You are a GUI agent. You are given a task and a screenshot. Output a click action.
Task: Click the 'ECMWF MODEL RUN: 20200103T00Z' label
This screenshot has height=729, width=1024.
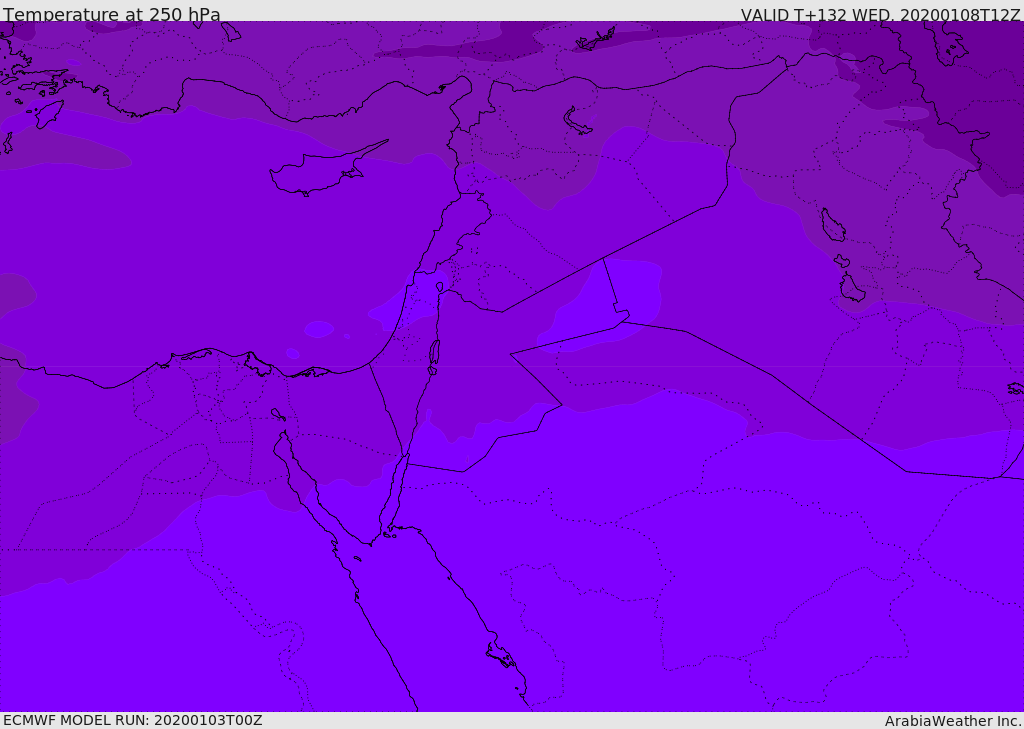point(133,720)
